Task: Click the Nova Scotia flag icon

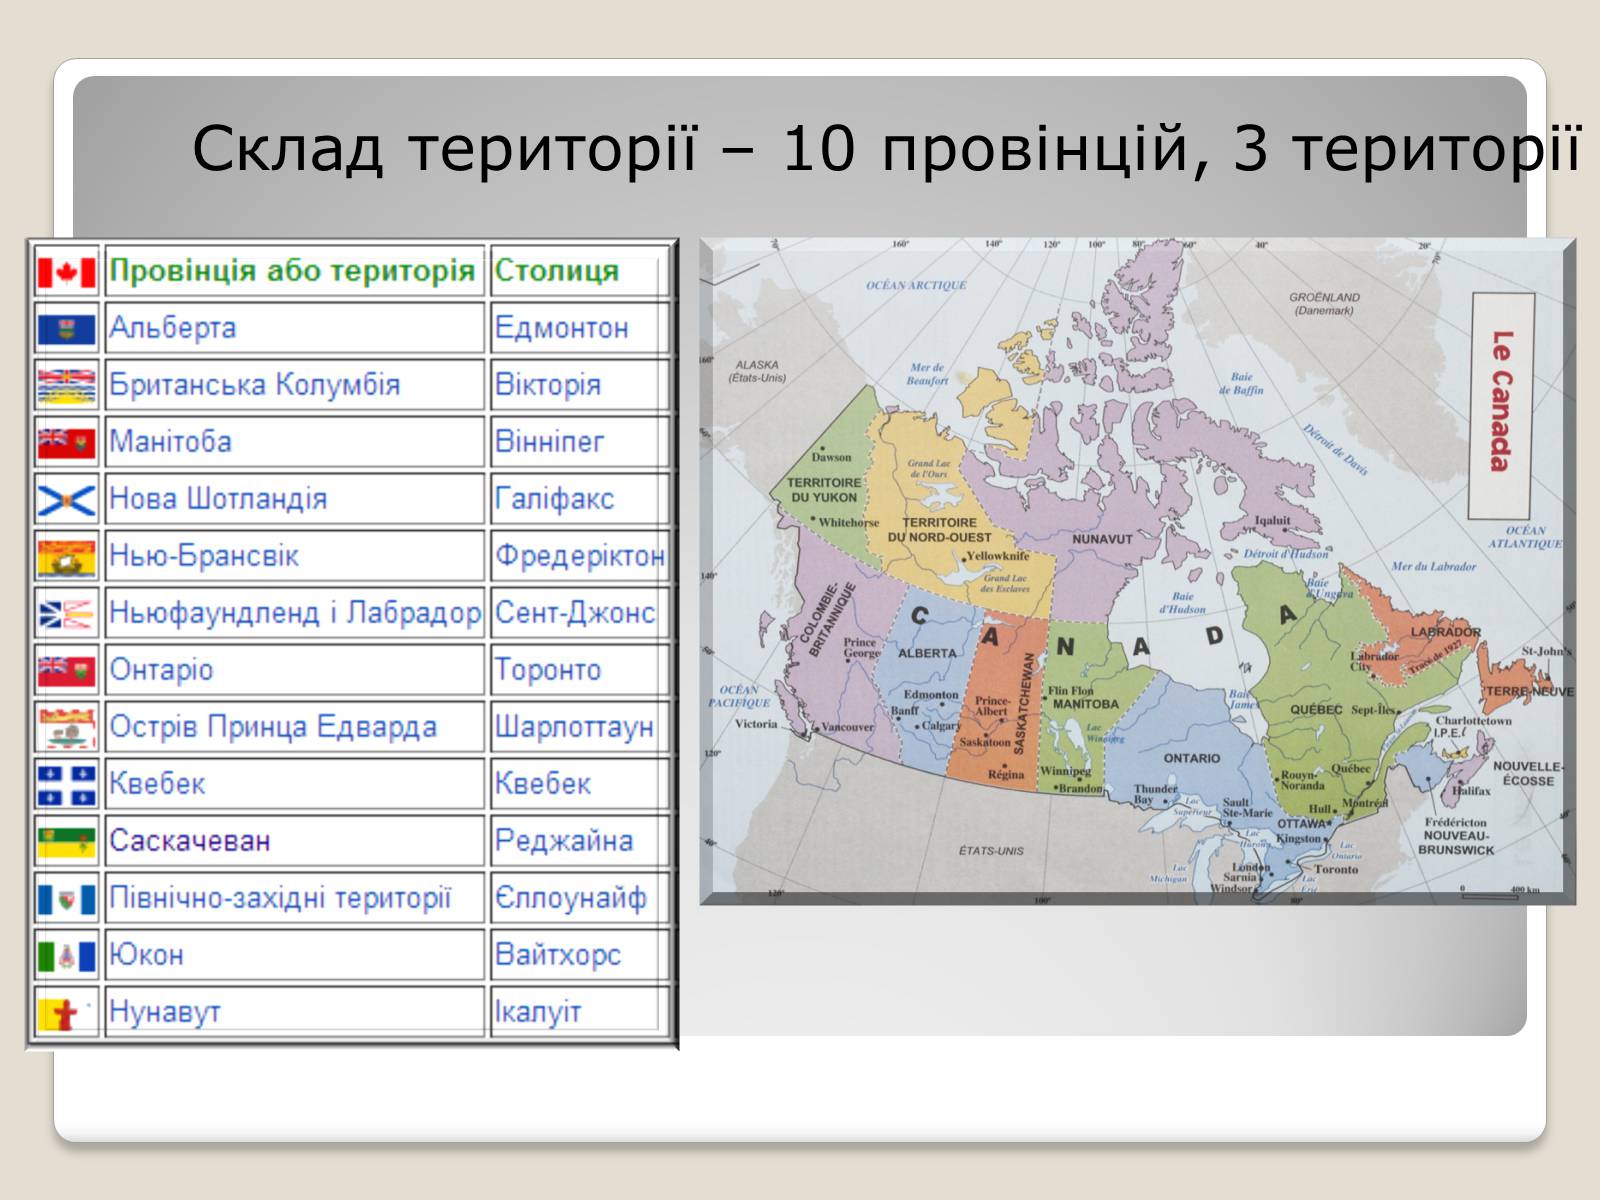Action: click(66, 500)
